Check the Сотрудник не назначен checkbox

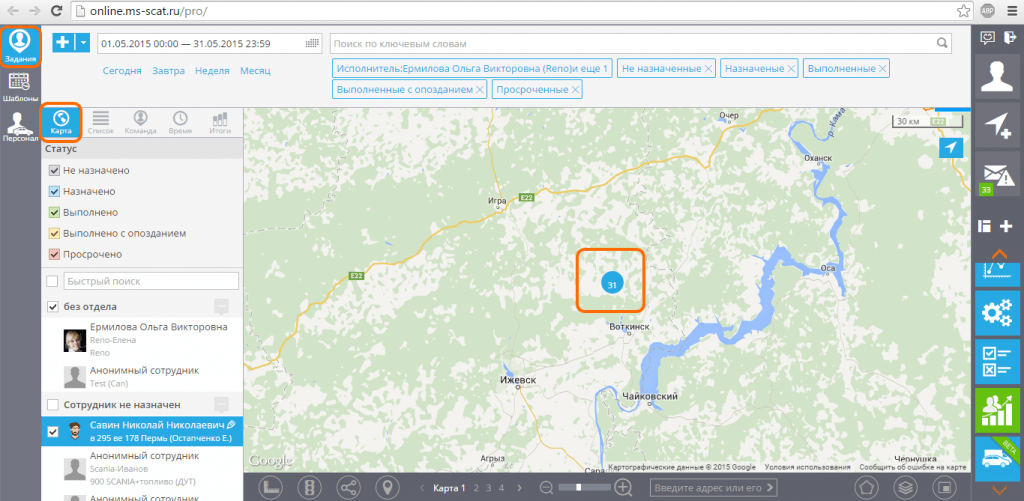point(53,405)
